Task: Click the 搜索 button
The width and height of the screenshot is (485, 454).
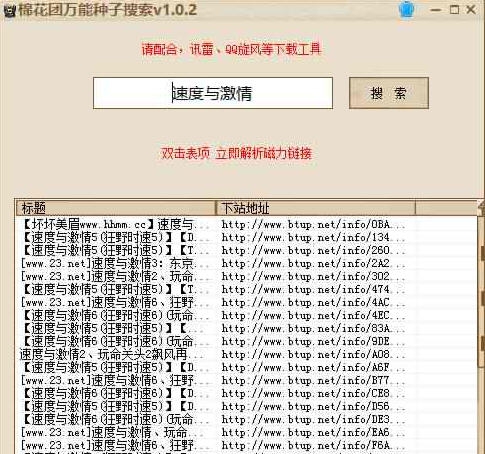Action: click(389, 93)
